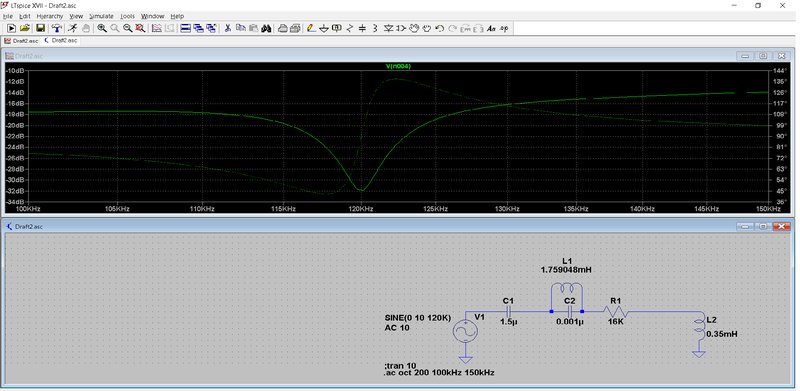Select the Move tool open-hand icon
This screenshot has height=391, width=800.
pos(414,28)
